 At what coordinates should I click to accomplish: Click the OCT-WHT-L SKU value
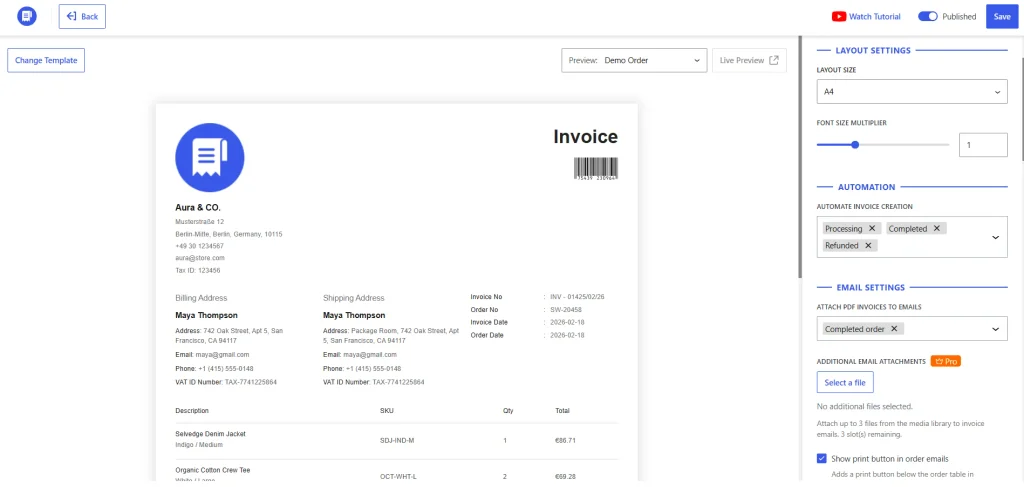[x=398, y=477]
